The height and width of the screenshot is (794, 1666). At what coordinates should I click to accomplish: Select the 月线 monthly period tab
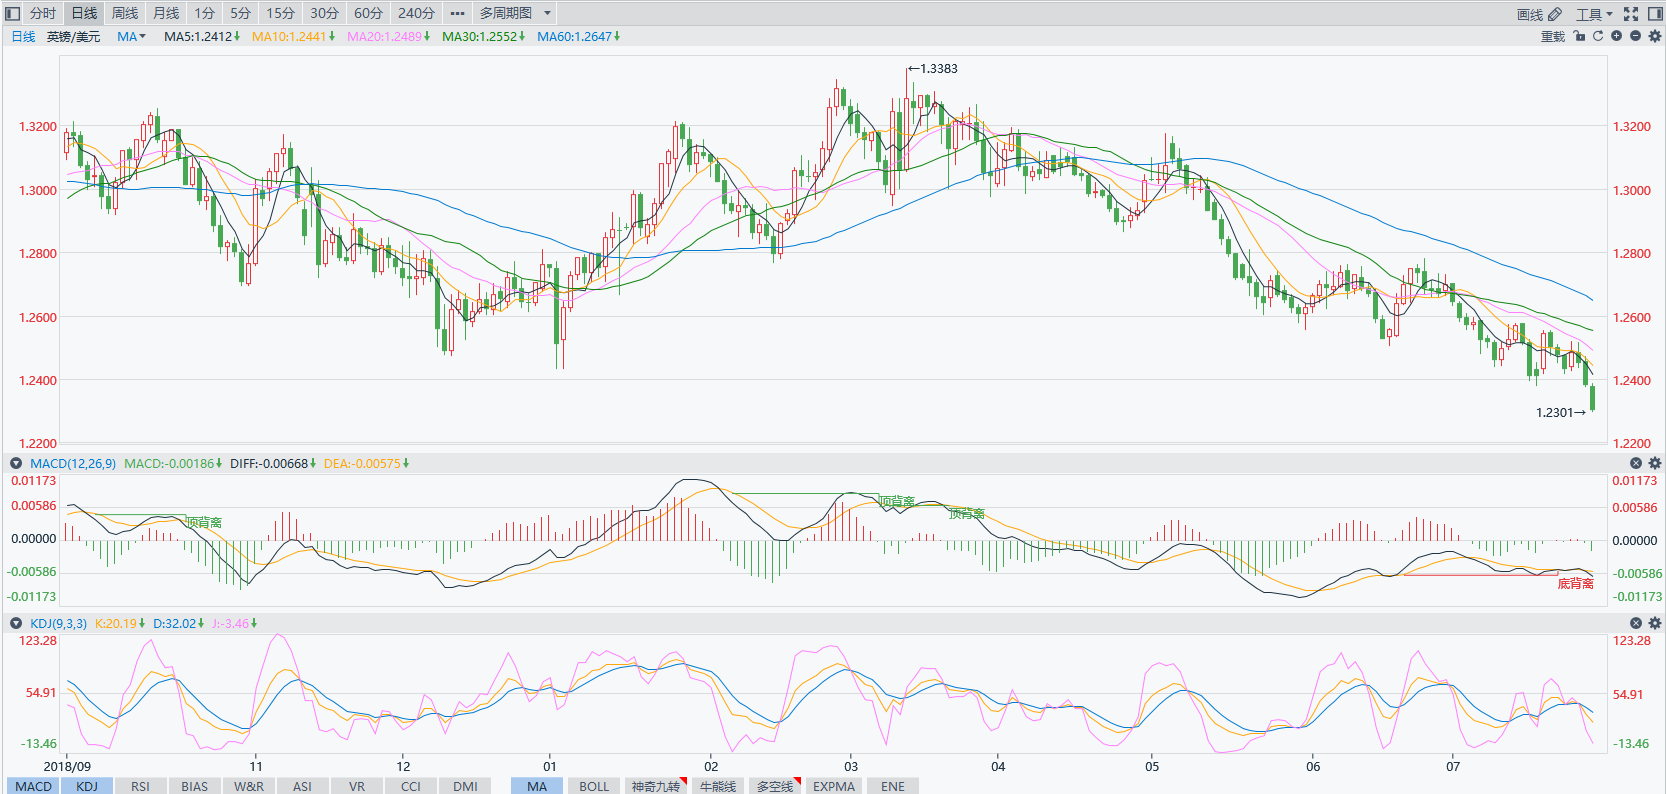point(166,13)
